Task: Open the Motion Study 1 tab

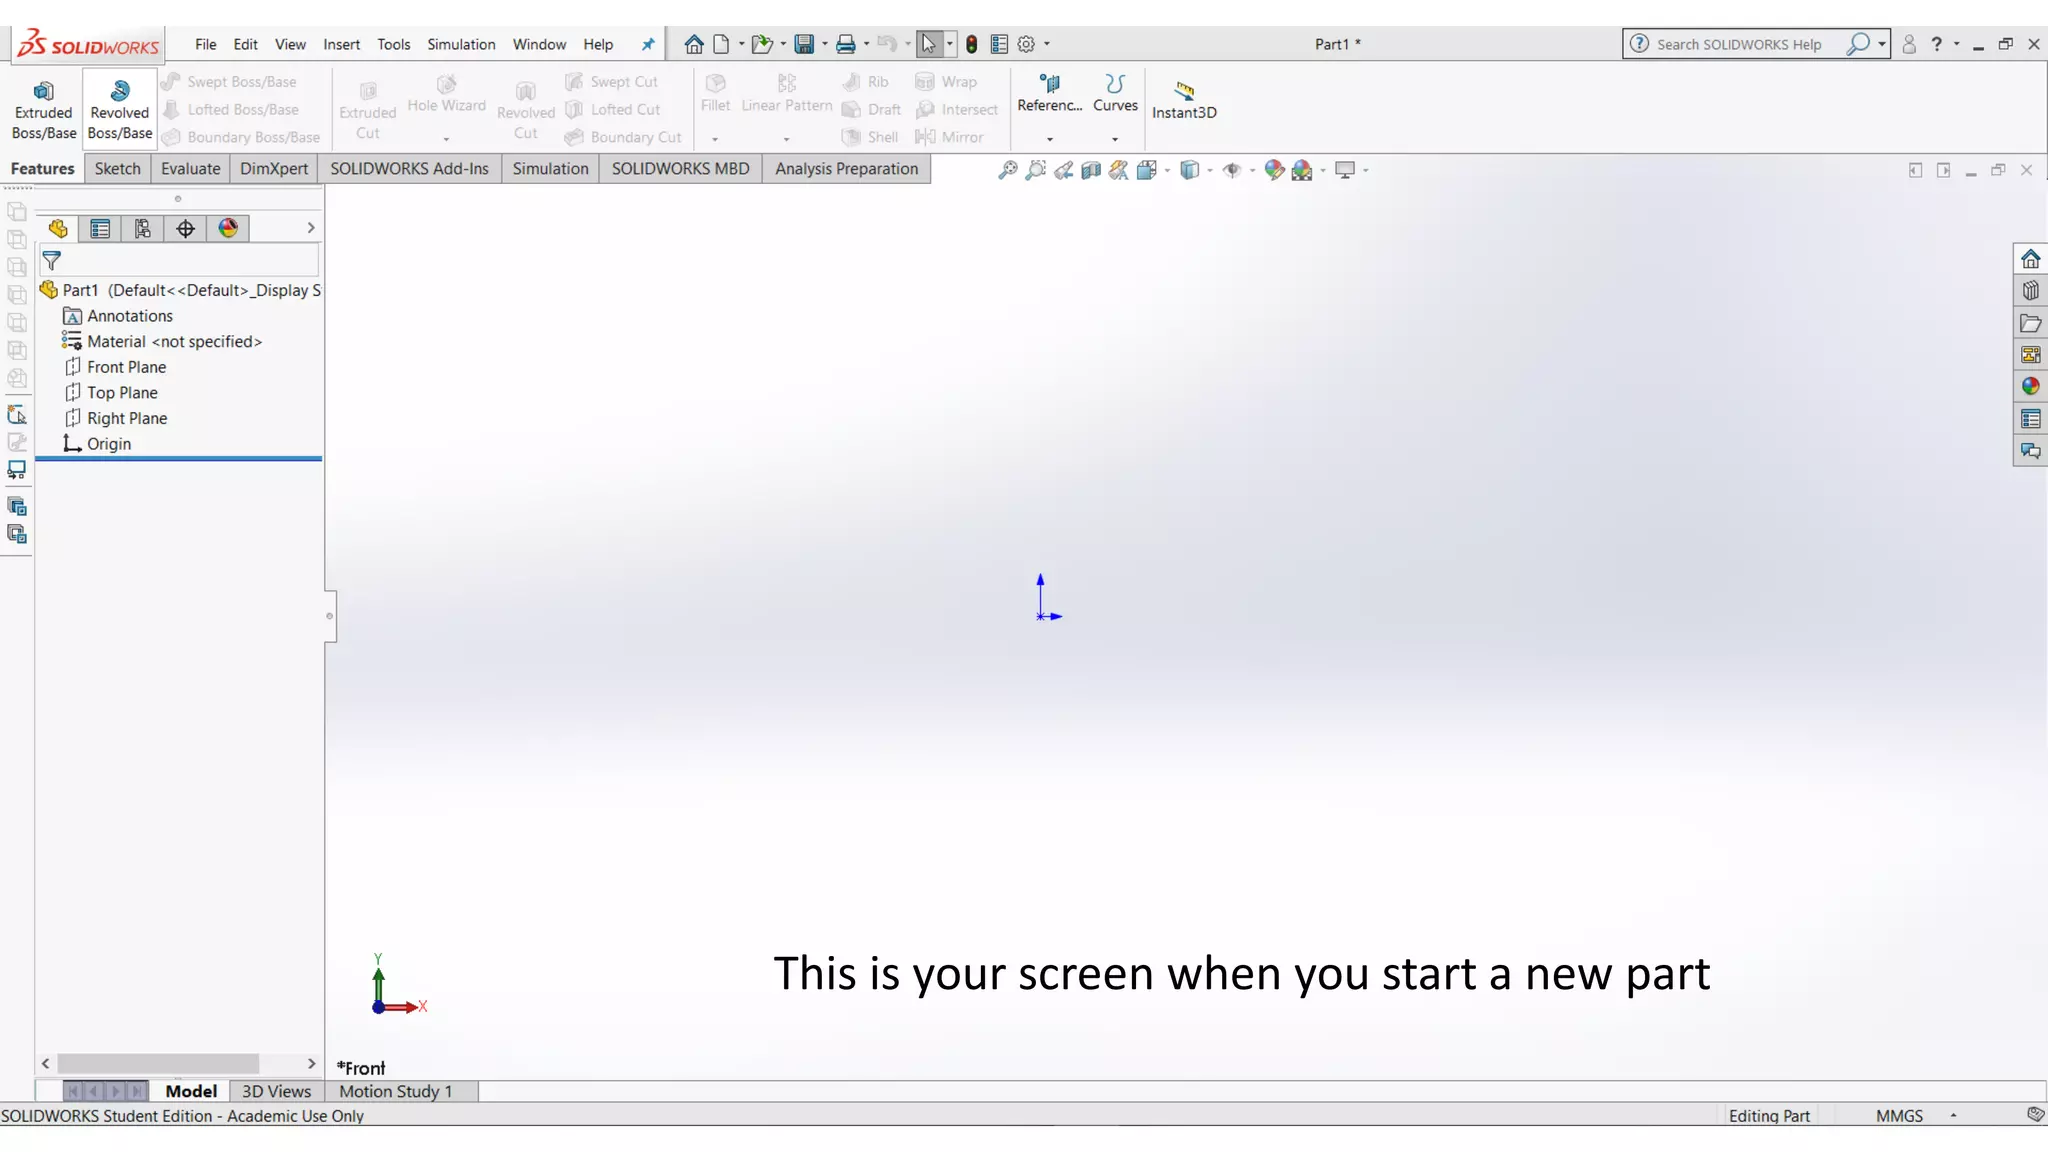Action: point(395,1091)
